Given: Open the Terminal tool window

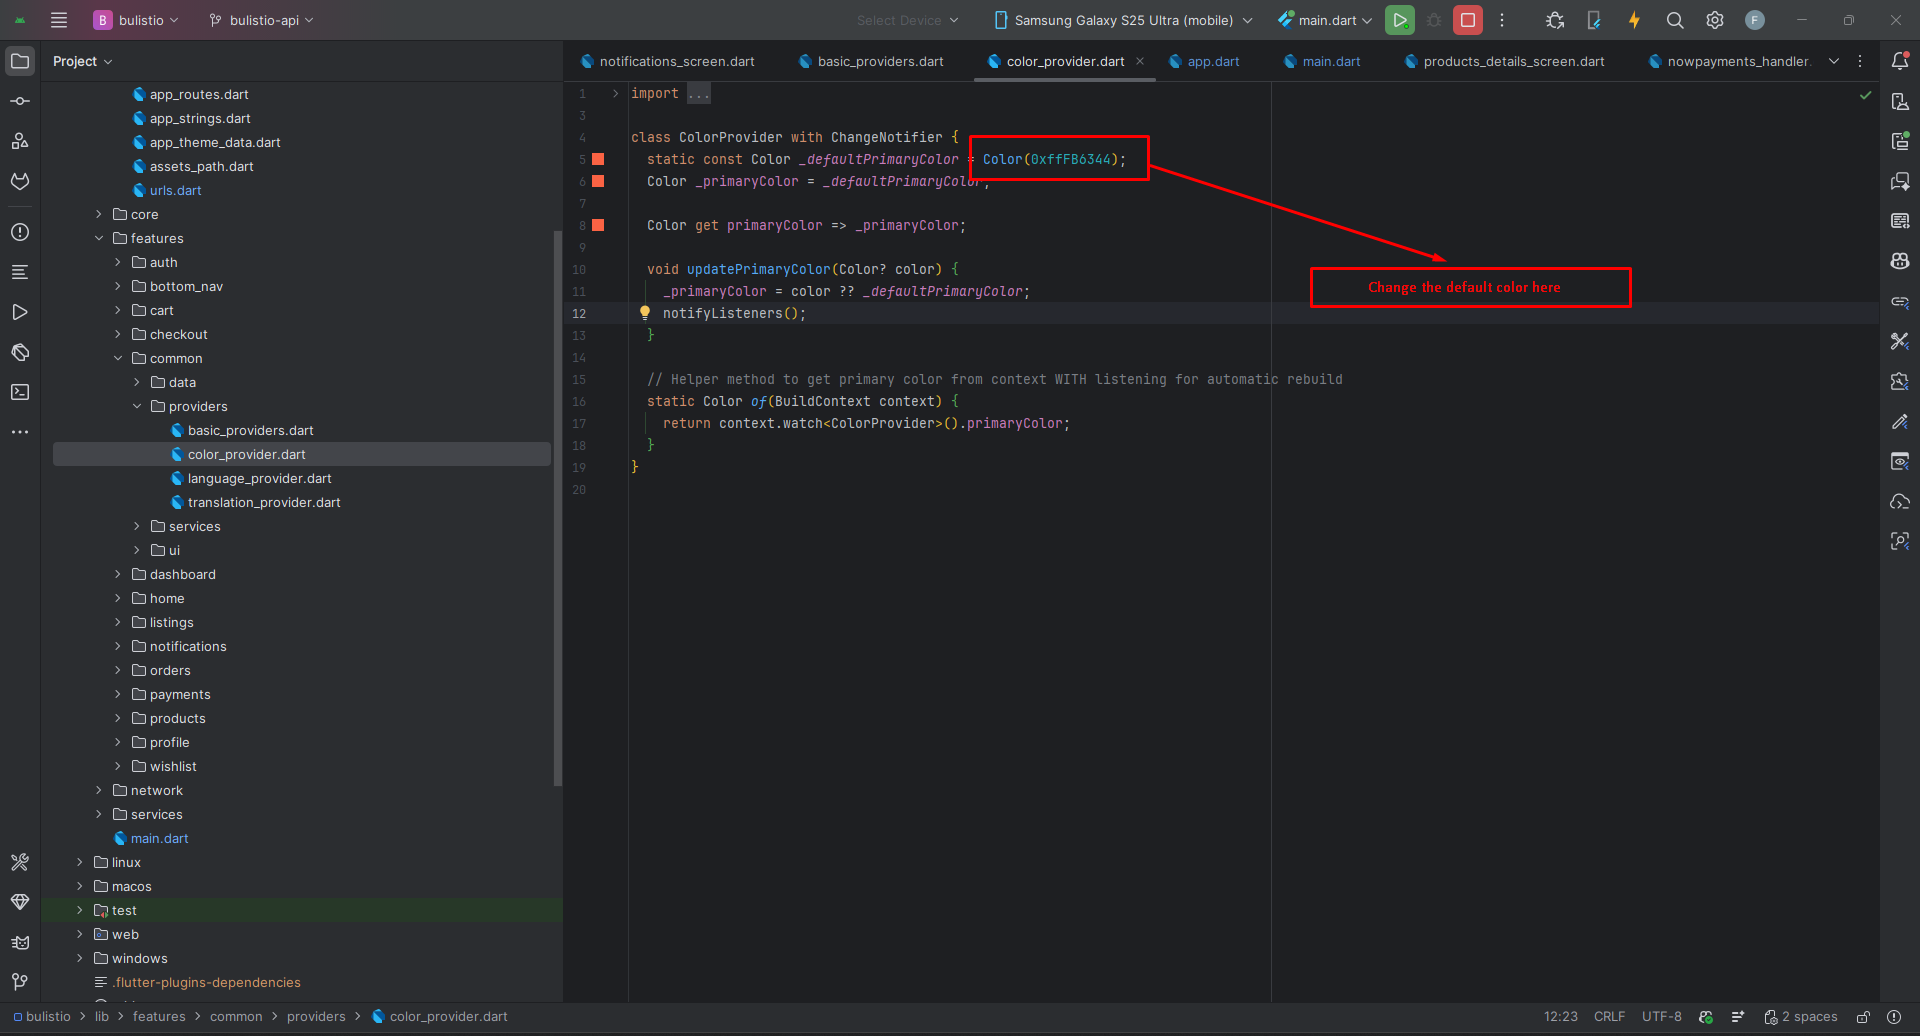Looking at the screenshot, I should pos(20,392).
